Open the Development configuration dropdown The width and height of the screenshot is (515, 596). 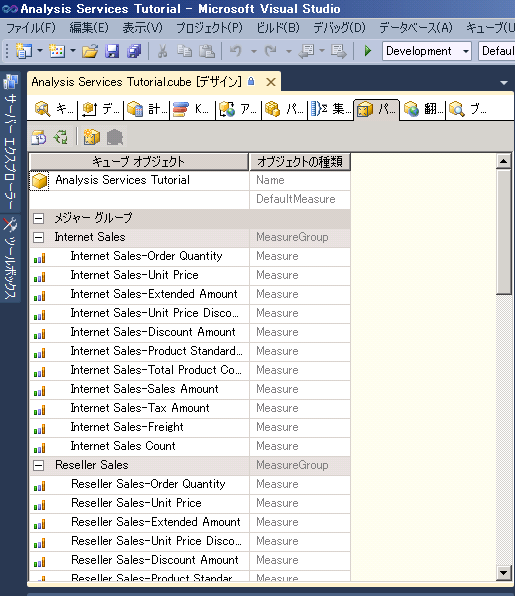click(466, 51)
